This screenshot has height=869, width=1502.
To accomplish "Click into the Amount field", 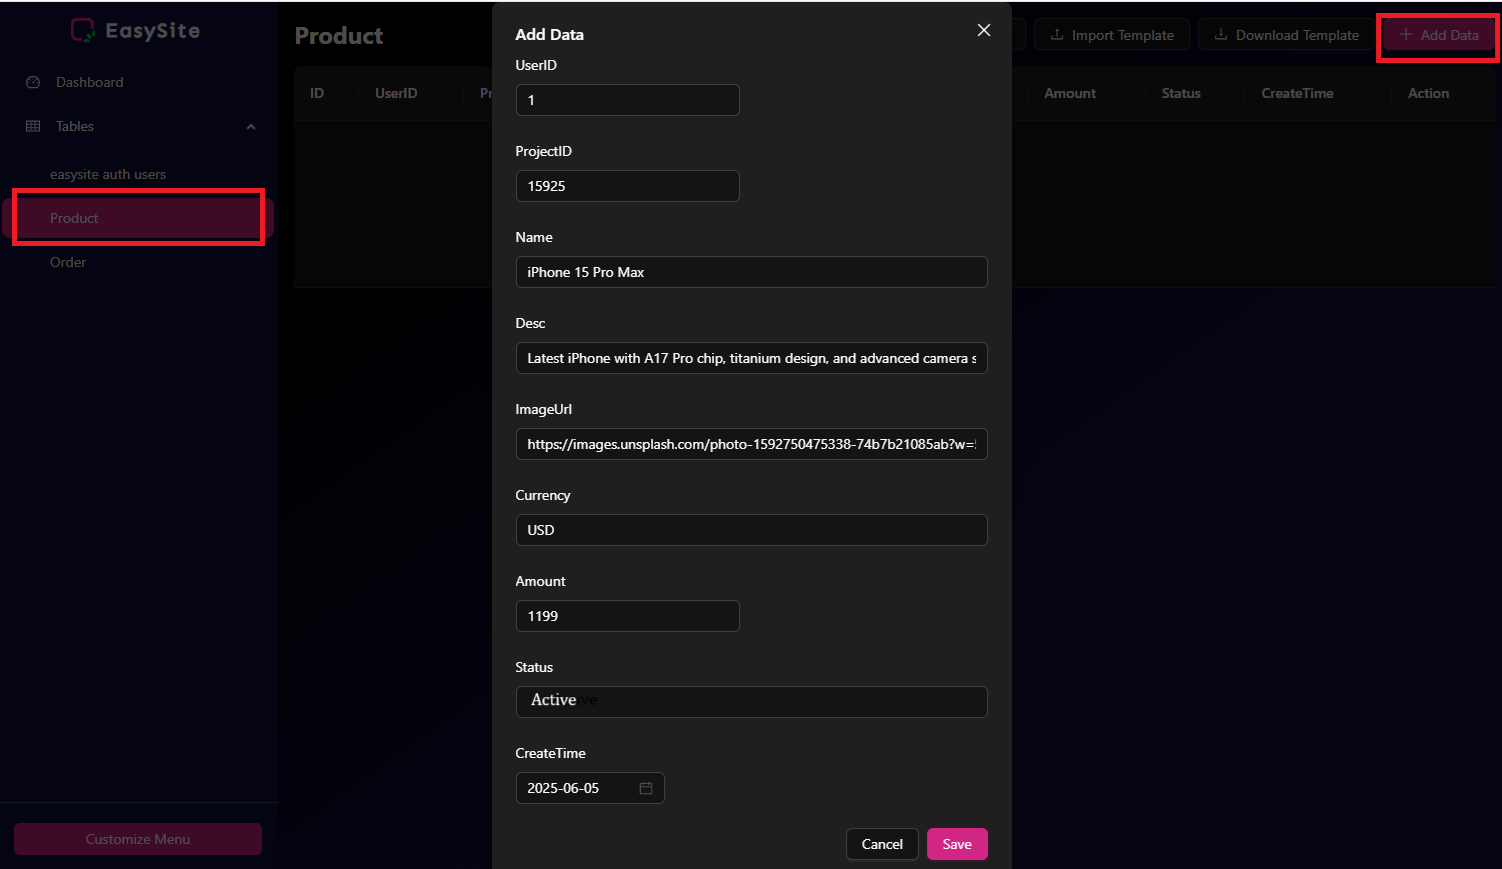I will [x=627, y=616].
